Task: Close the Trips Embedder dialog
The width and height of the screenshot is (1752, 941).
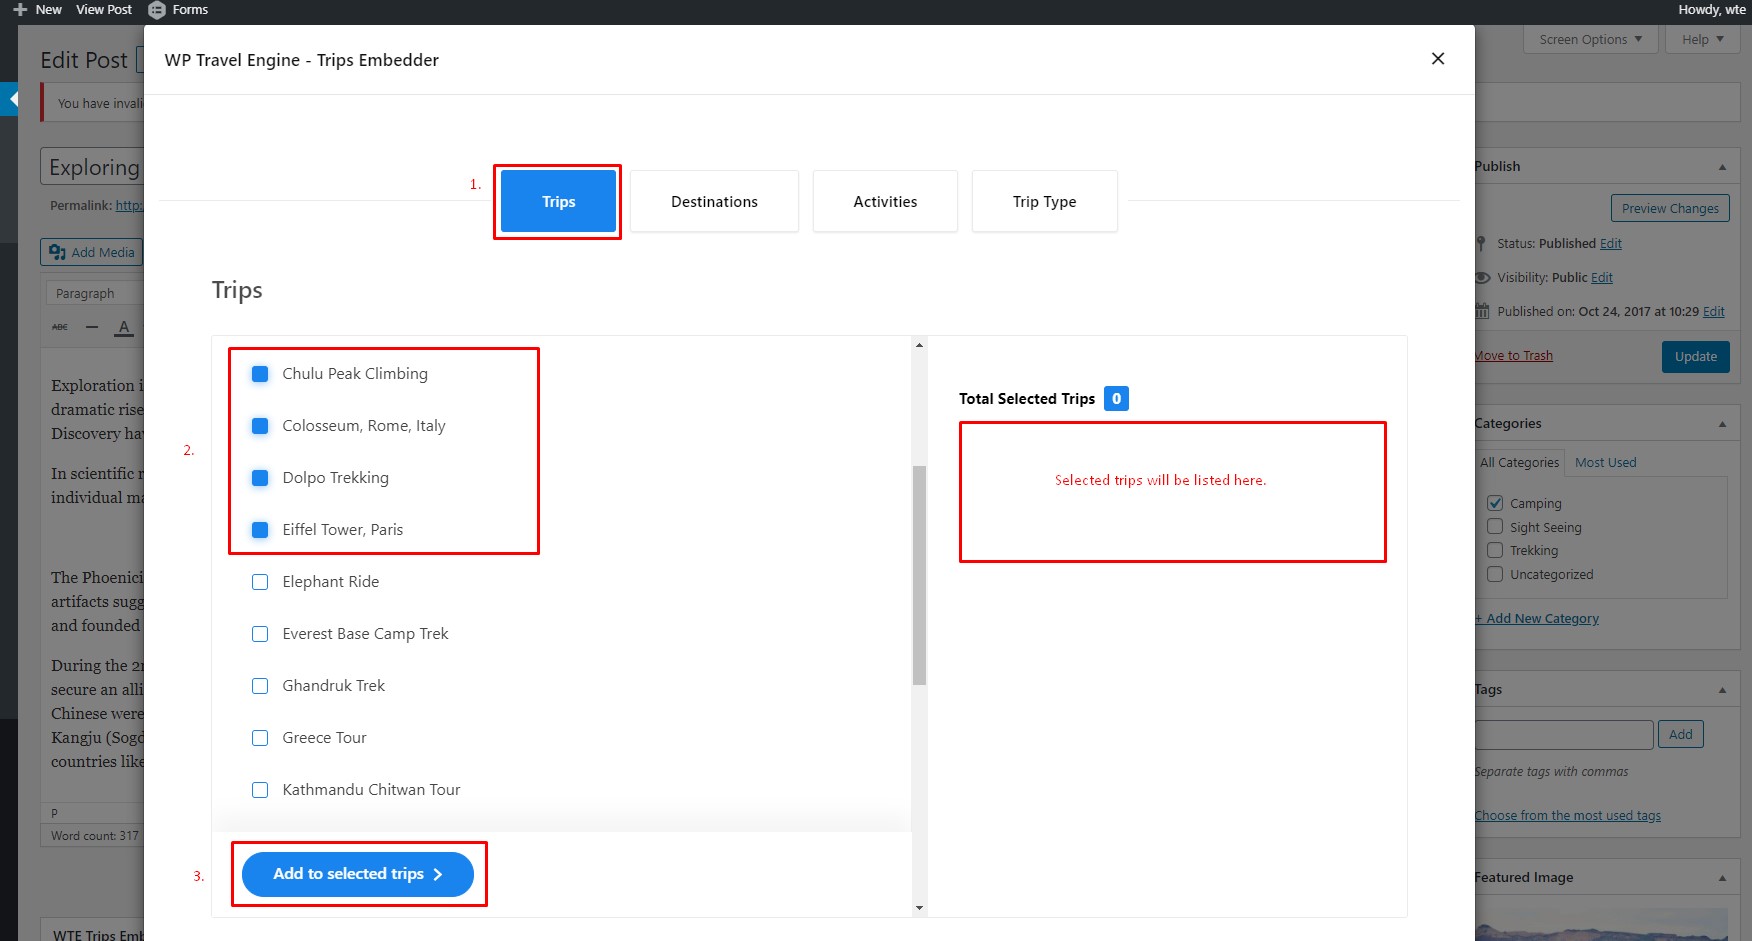Action: click(1438, 59)
